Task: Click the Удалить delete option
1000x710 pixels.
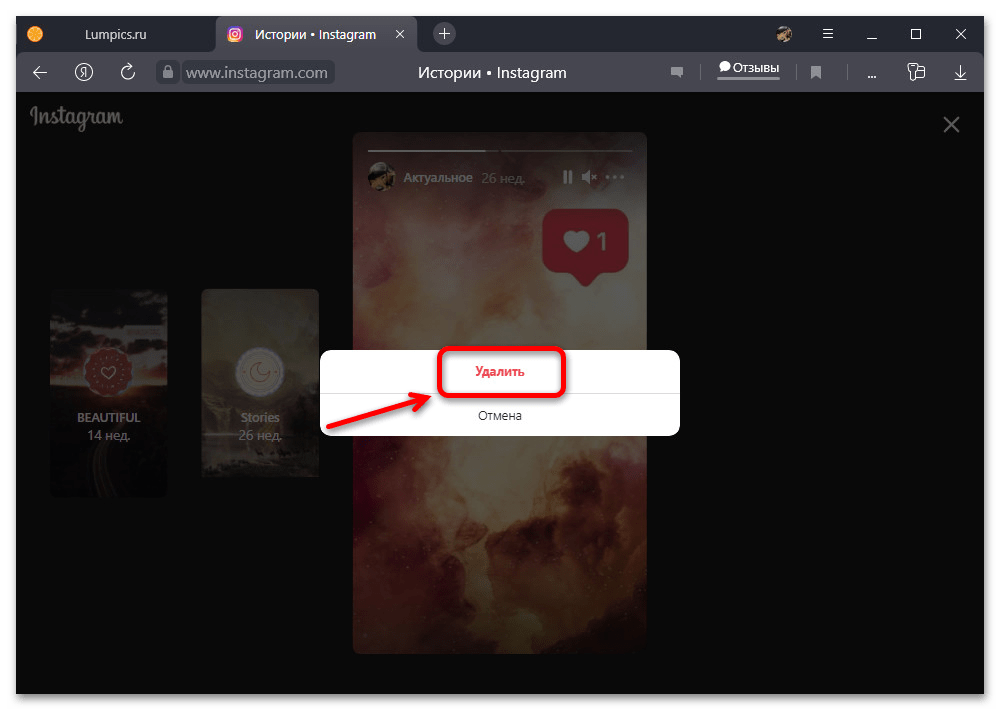Action: pos(499,371)
